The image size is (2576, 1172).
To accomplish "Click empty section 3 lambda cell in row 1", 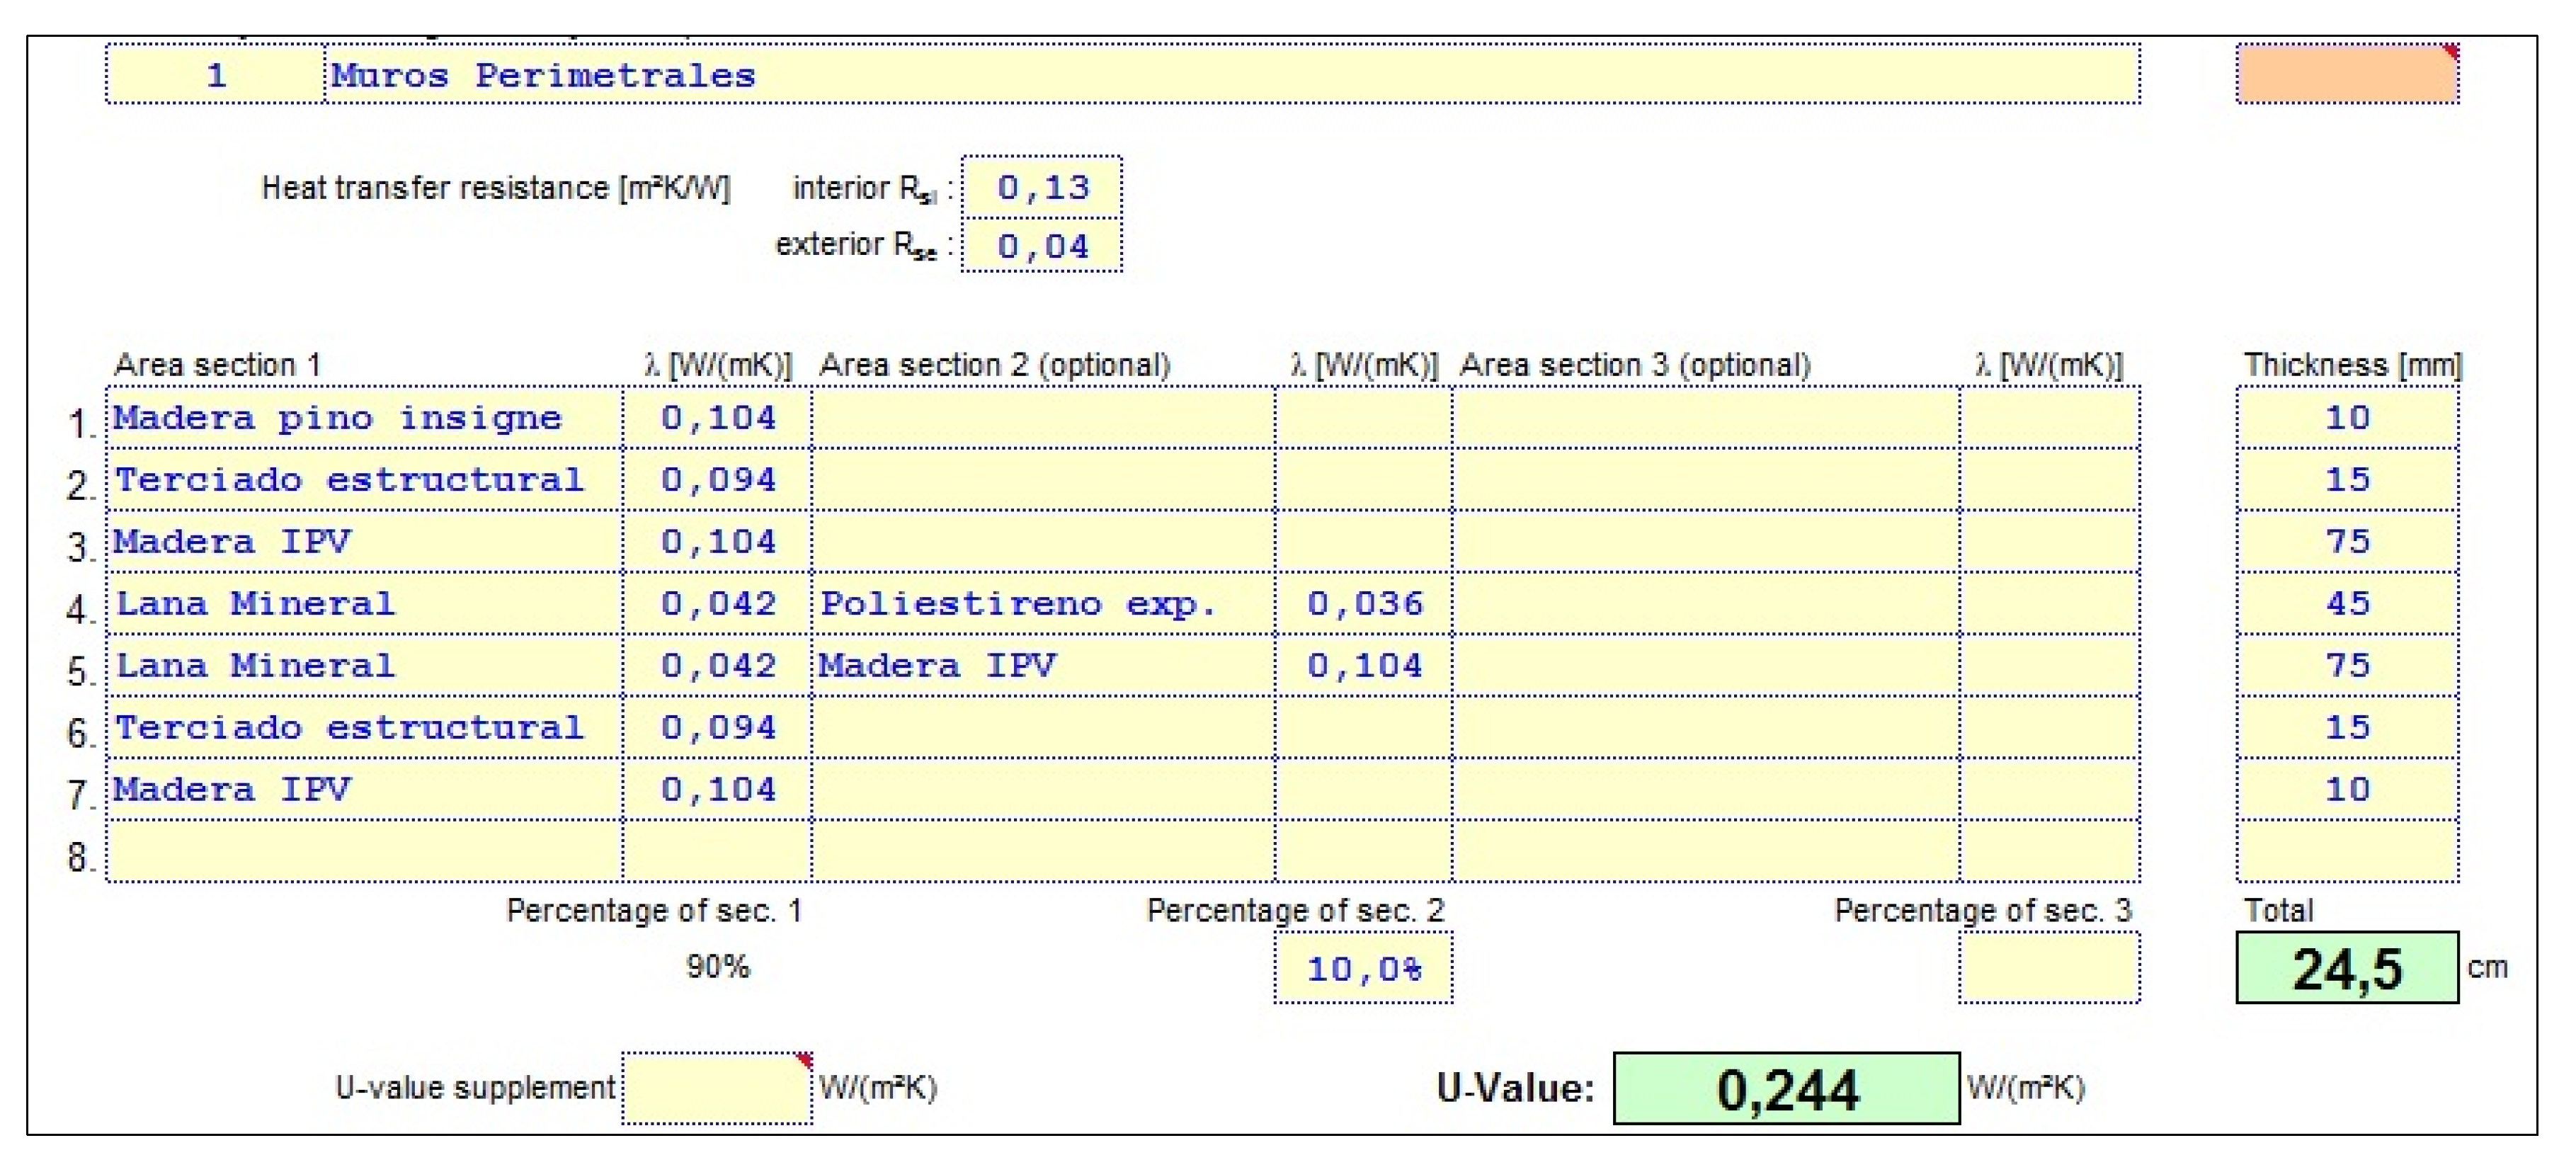I will [2050, 418].
